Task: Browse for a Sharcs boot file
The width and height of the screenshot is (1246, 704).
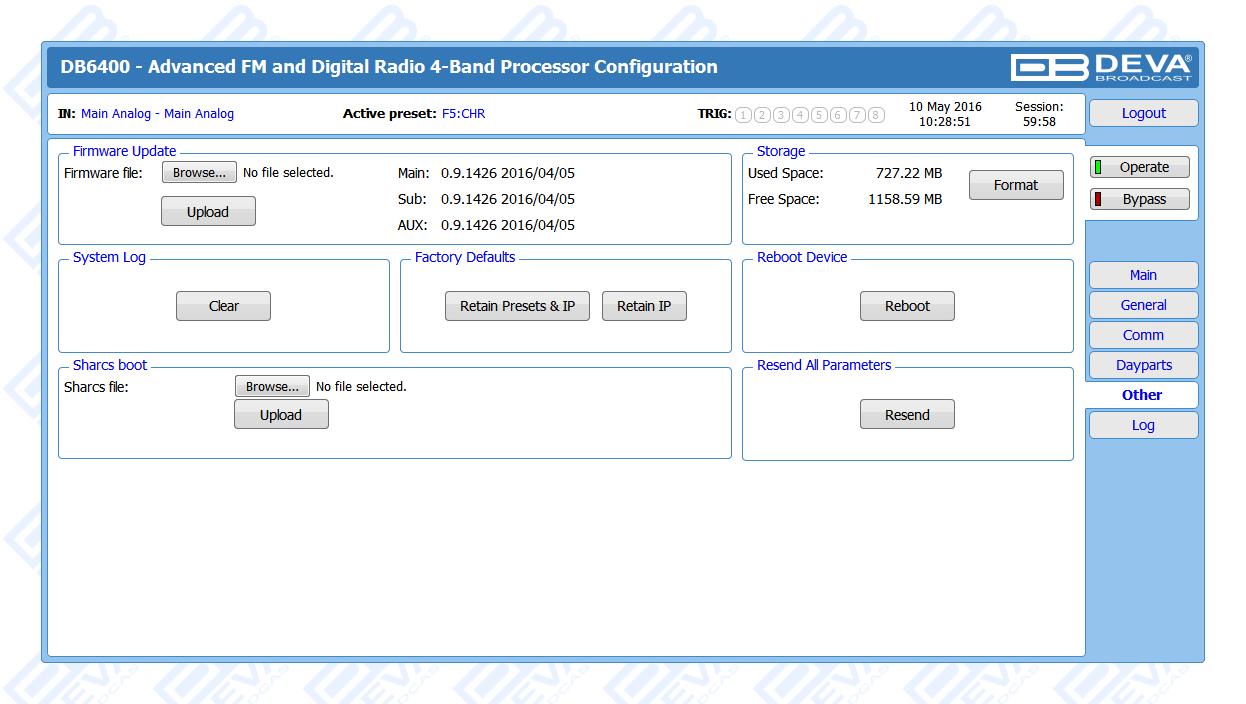Action: 272,387
